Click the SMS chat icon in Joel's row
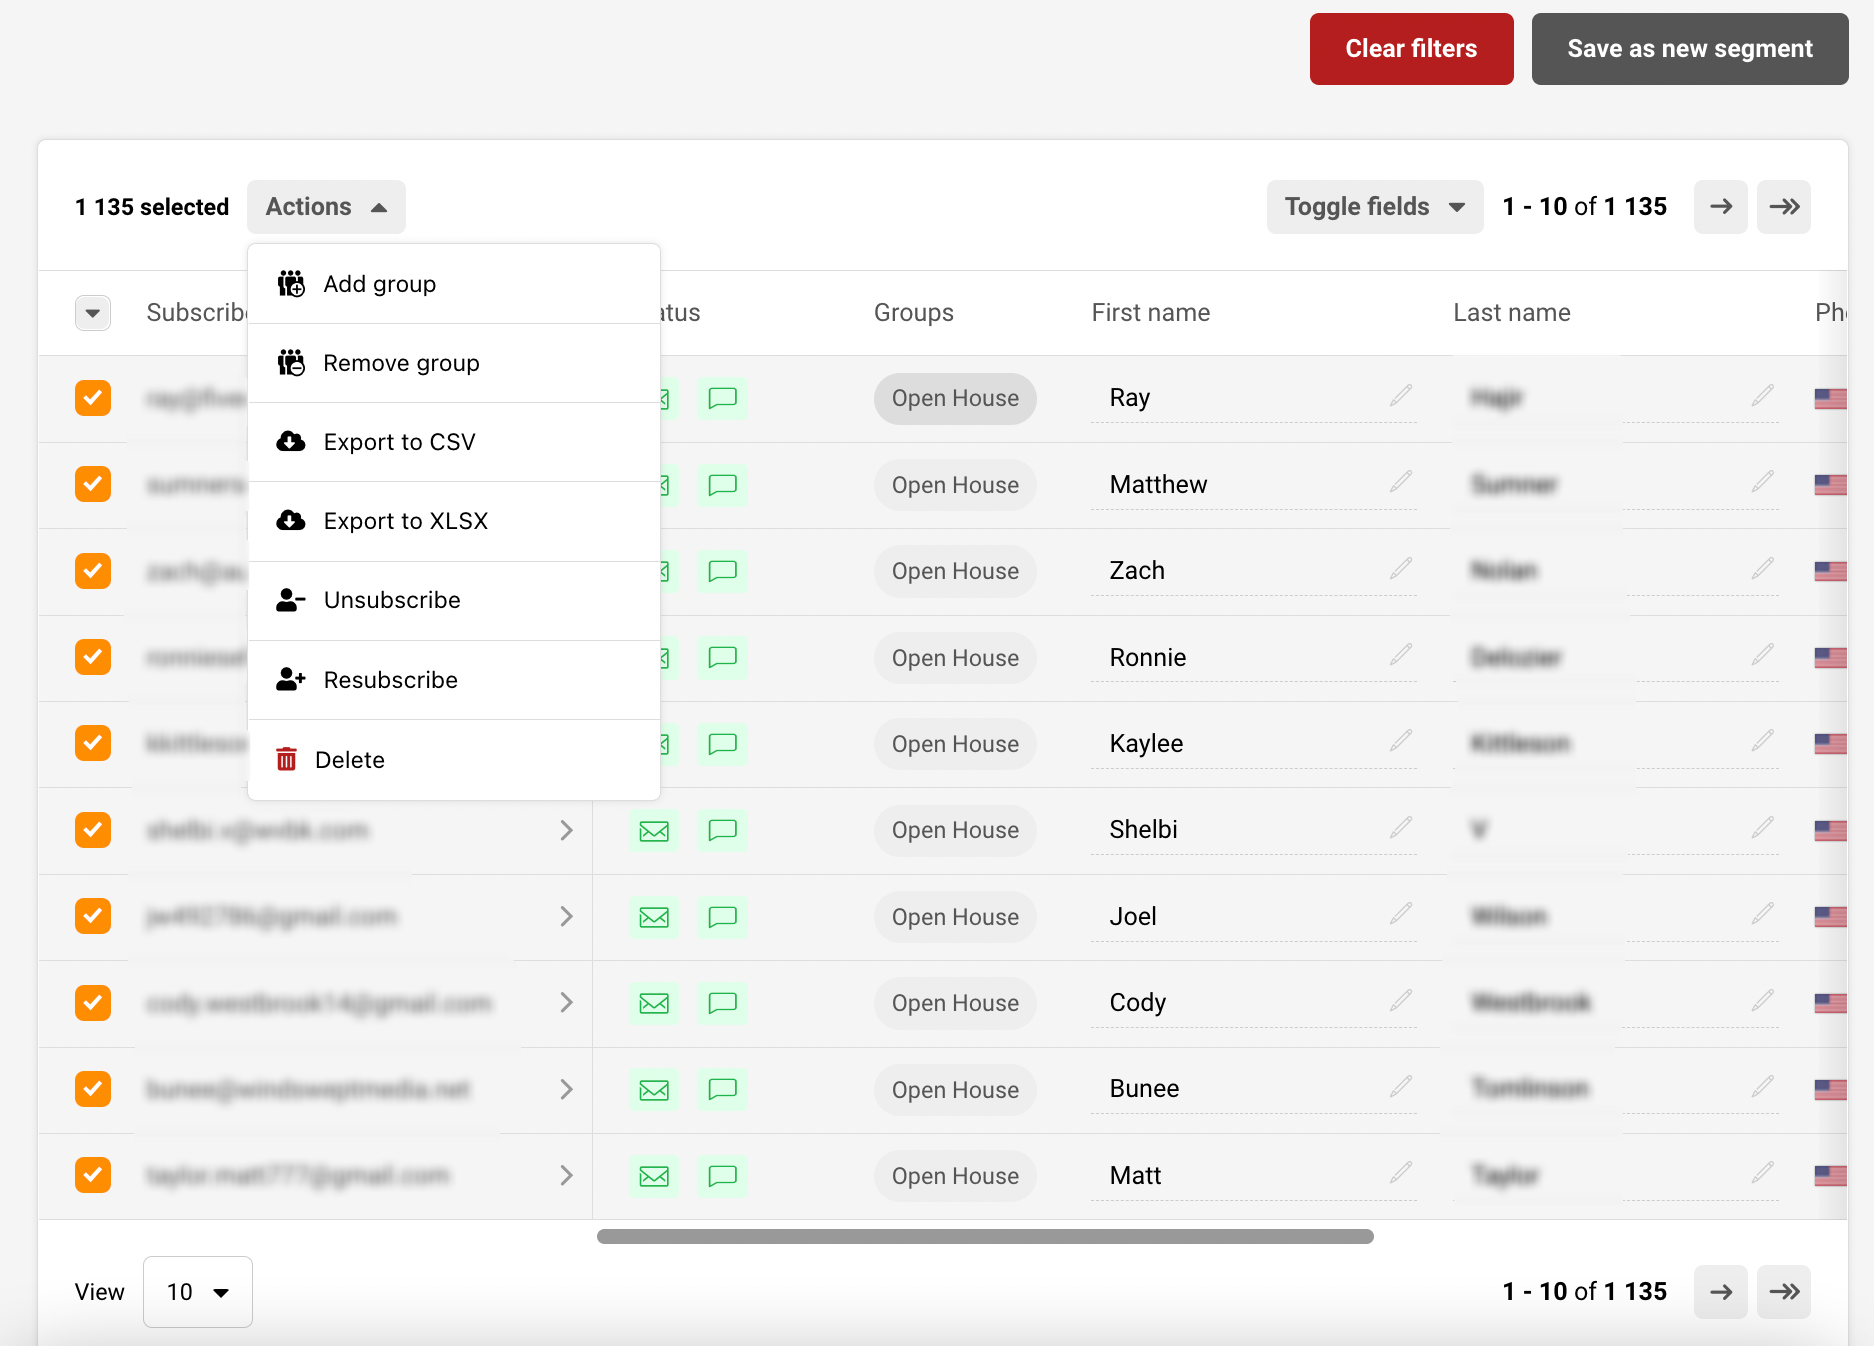This screenshot has width=1874, height=1346. 722,917
